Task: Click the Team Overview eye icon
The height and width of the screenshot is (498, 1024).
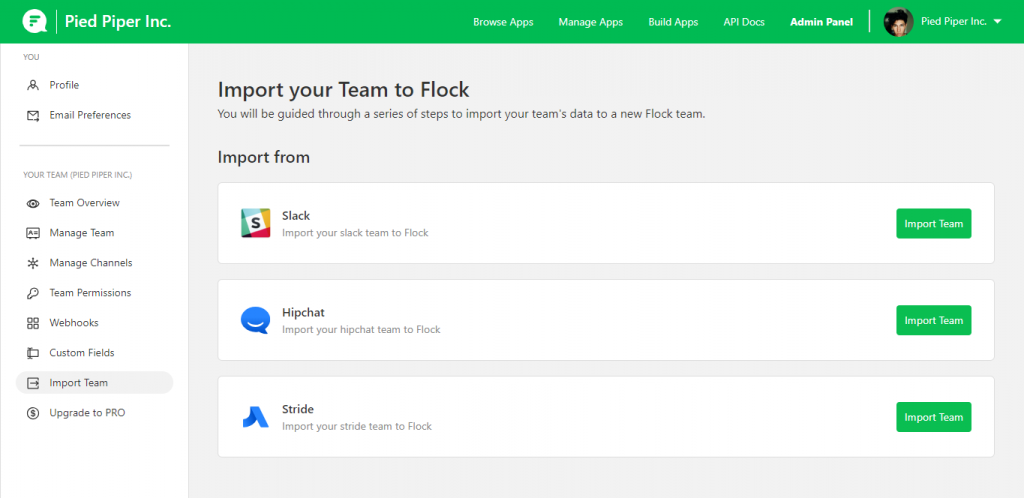Action: coord(33,203)
